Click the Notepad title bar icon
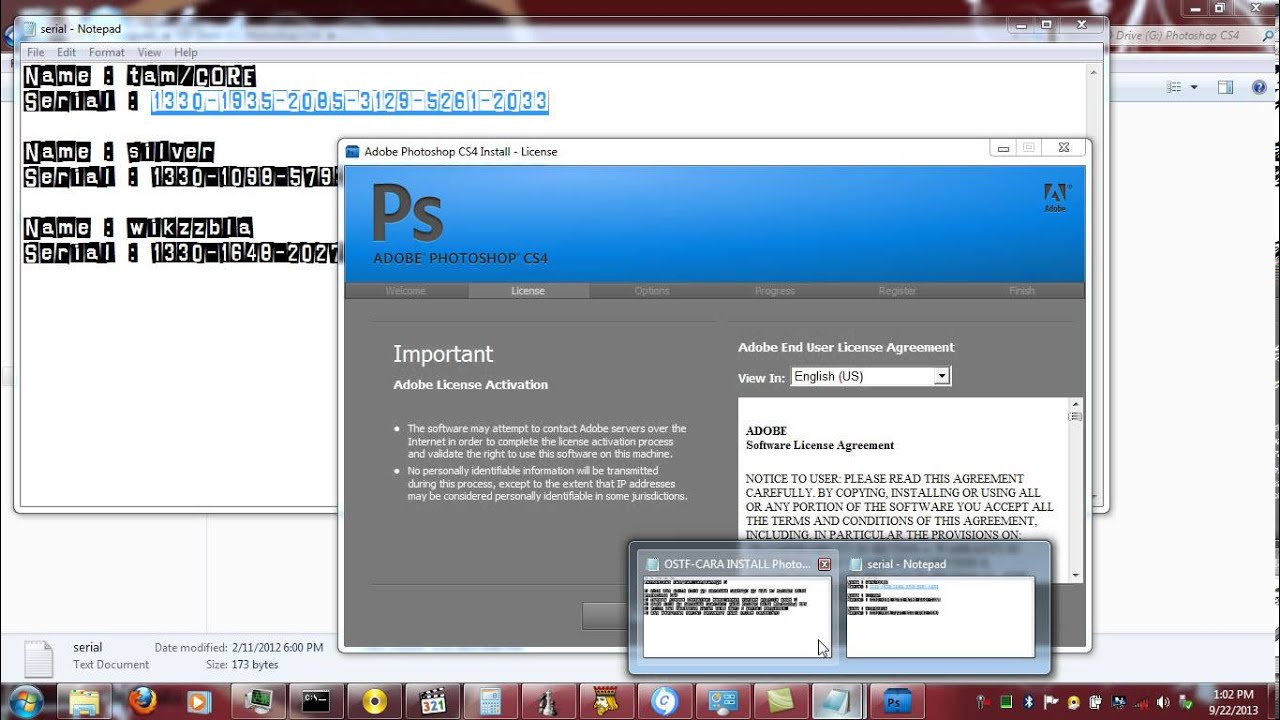Image resolution: width=1280 pixels, height=720 pixels. pos(30,29)
